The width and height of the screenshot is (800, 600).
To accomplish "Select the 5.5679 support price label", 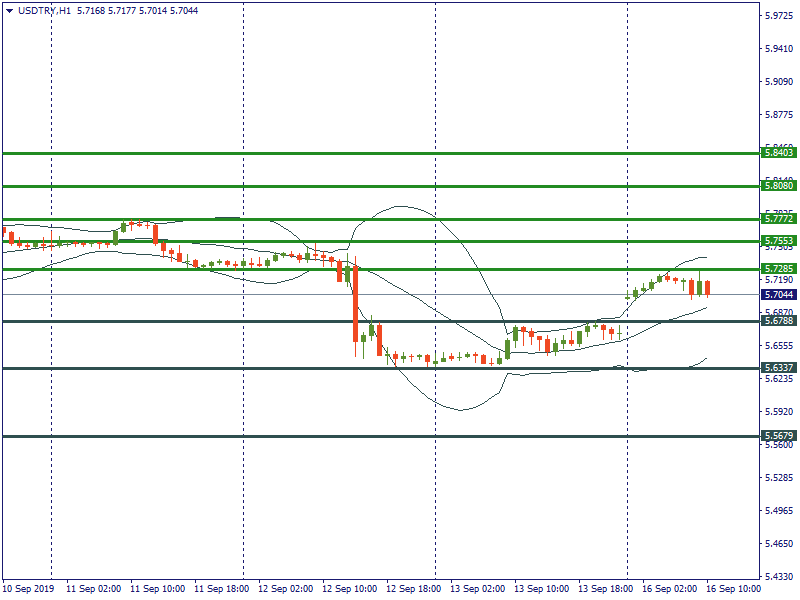I will tap(778, 436).
